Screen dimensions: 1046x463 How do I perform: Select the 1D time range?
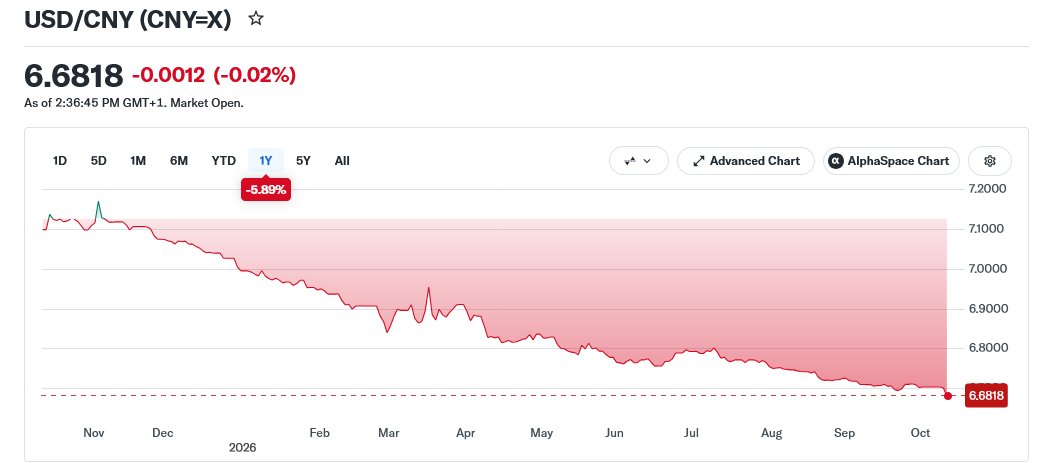click(x=60, y=161)
